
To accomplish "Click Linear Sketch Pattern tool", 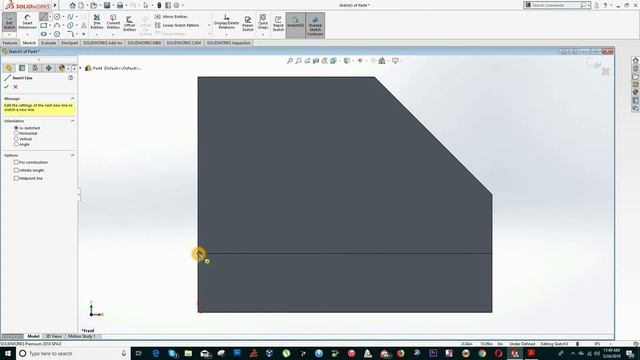I will point(177,25).
